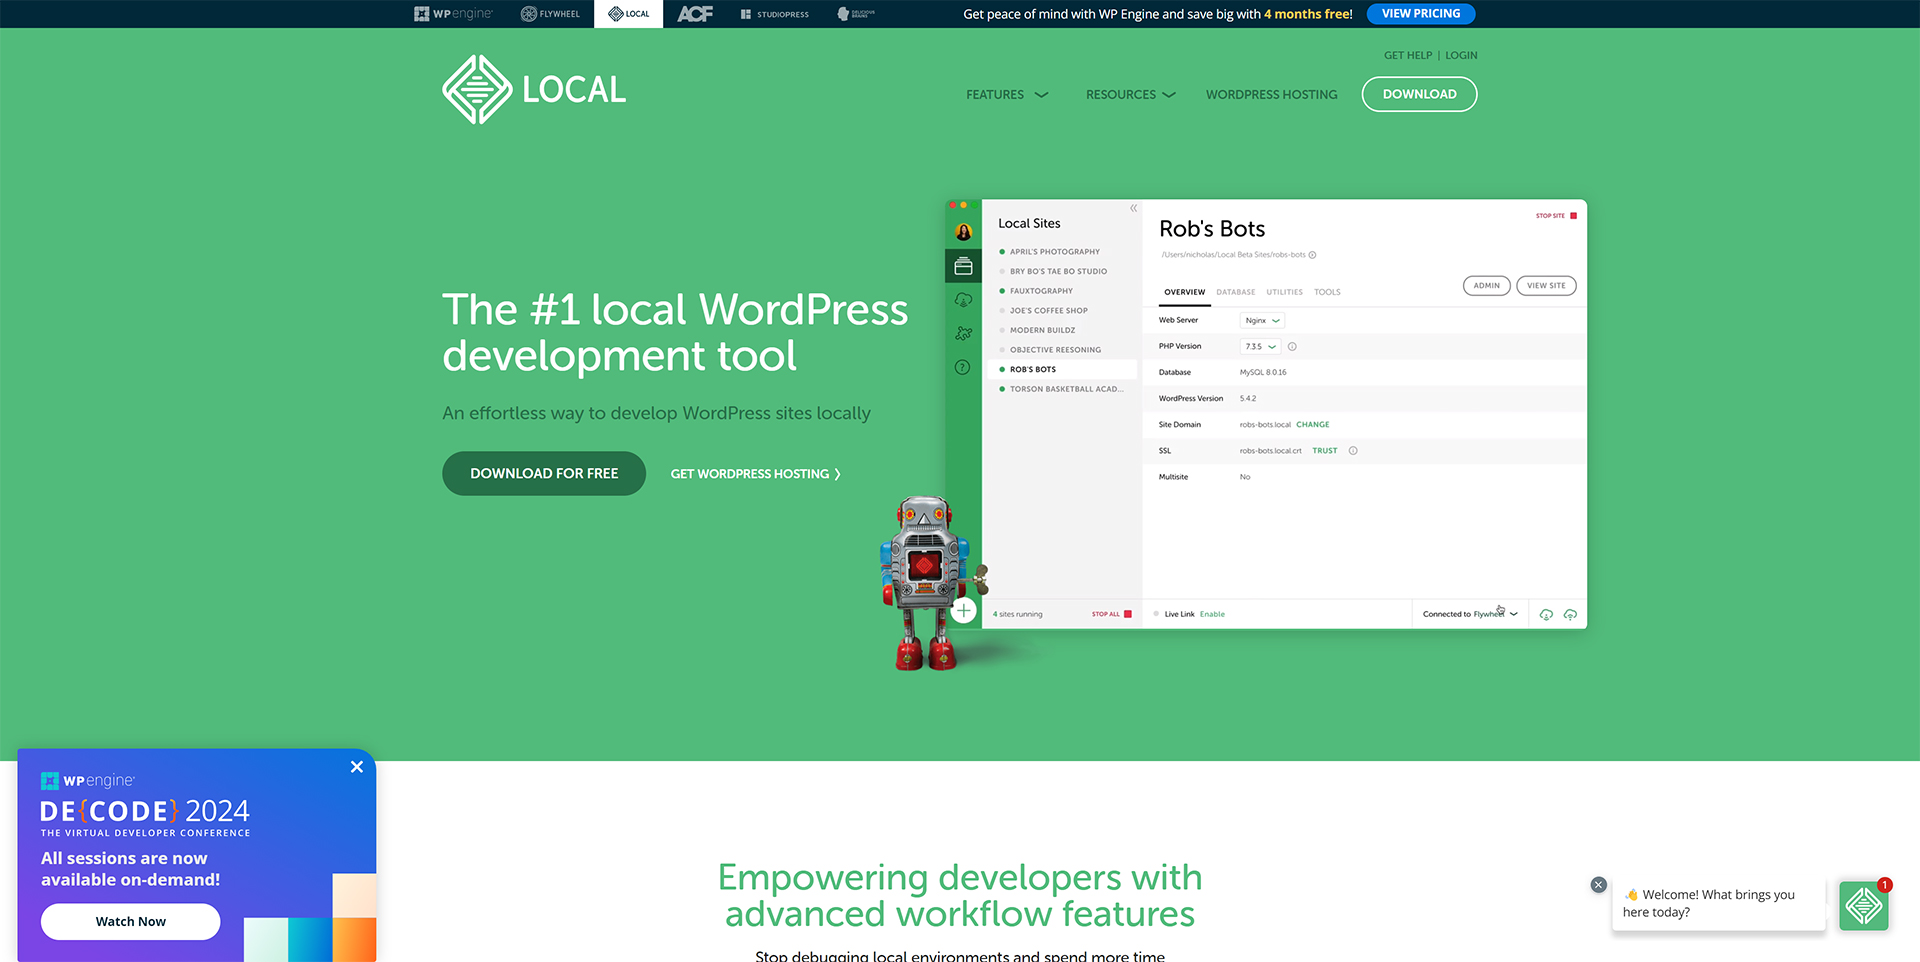Screen dimensions: 1920x962
Task: Click the help question-mark icon in preview
Action: pos(963,367)
